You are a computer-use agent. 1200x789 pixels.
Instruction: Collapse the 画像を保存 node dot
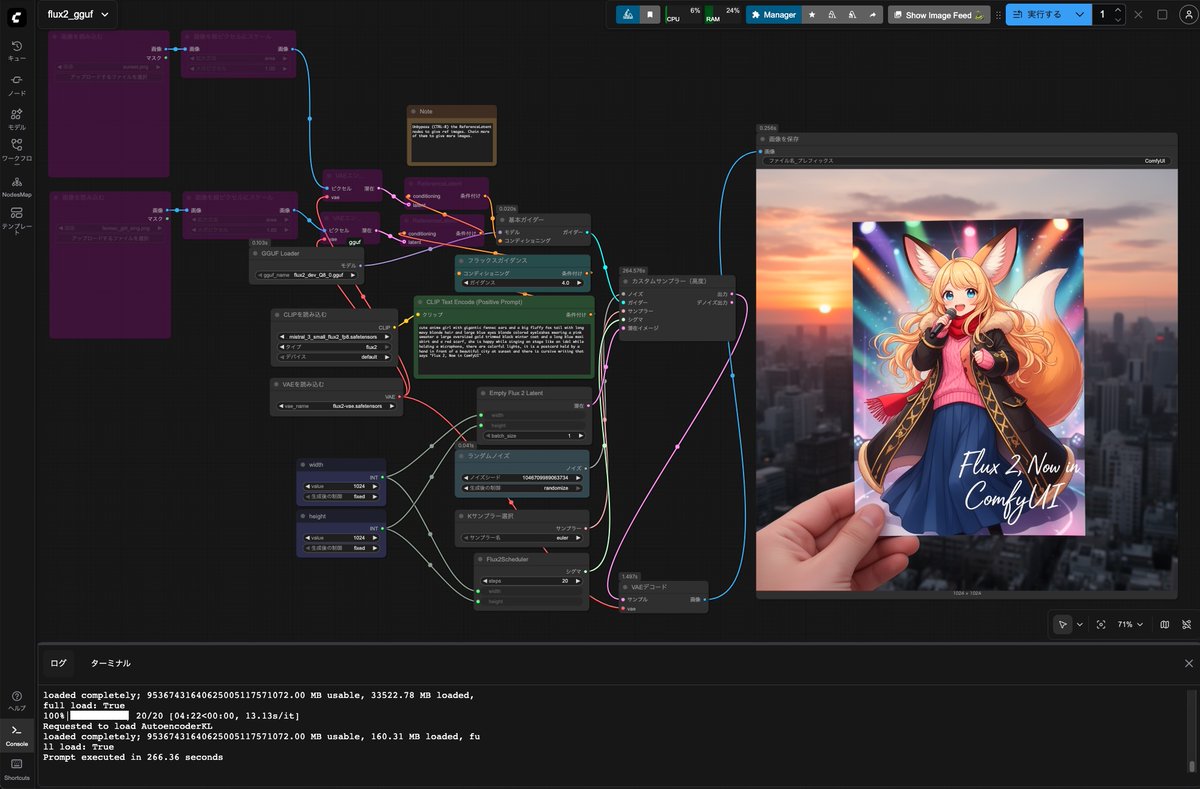pyautogui.click(x=763, y=140)
